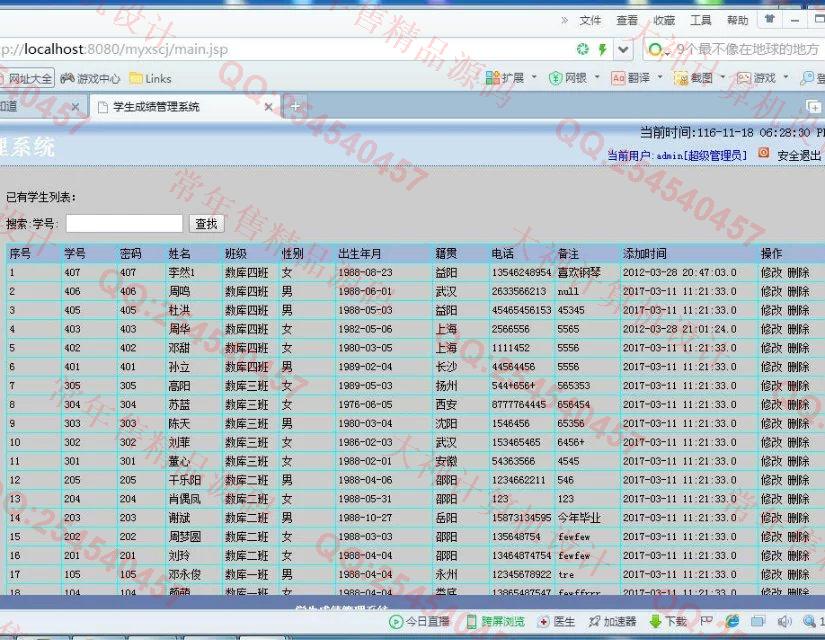This screenshot has height=640, width=825.
Task: Open the 网银 online banking tool
Action: [568, 78]
